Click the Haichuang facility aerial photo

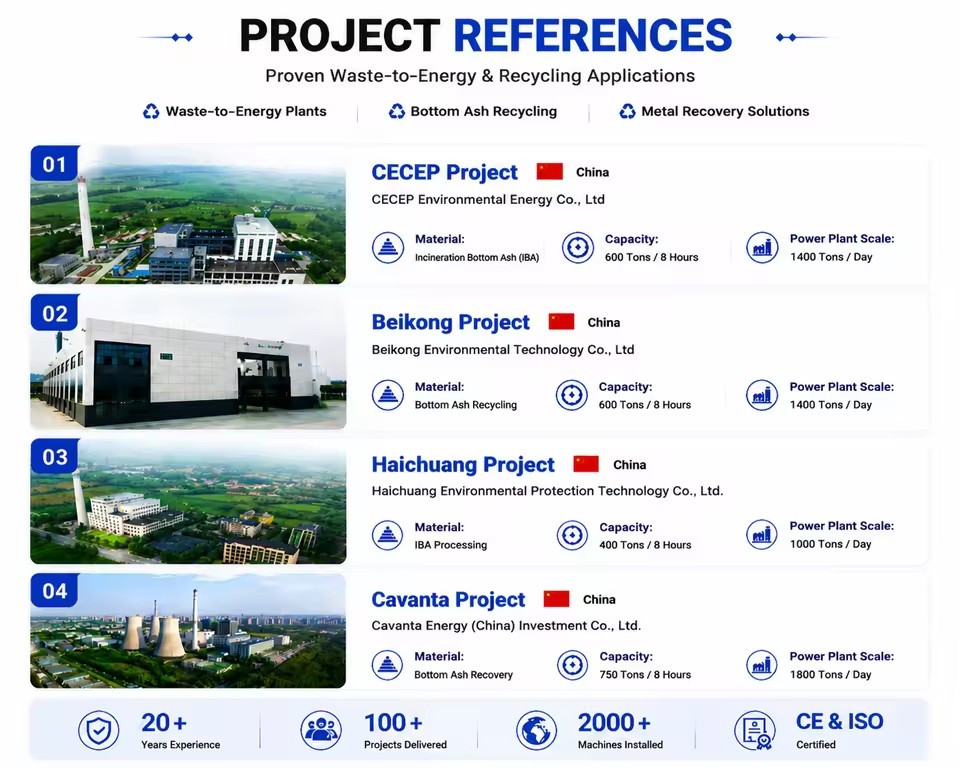click(x=188, y=501)
